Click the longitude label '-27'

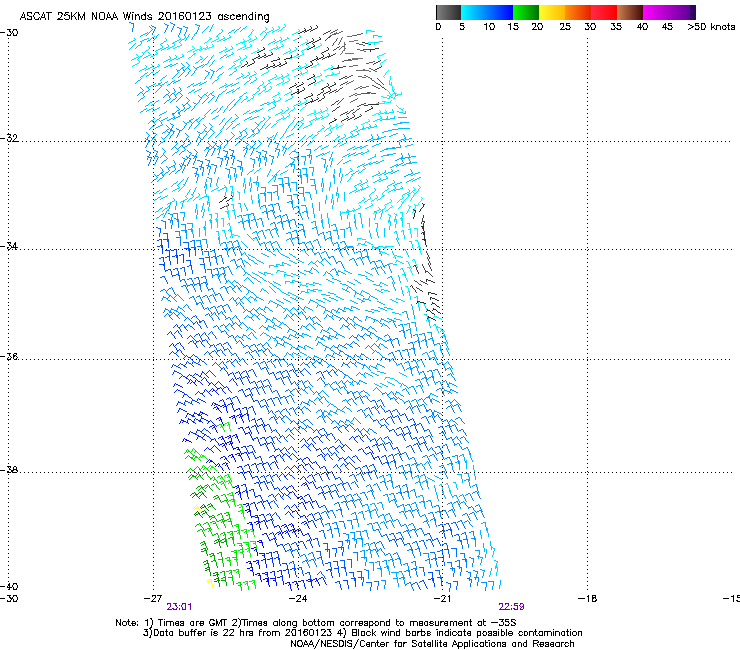point(153,599)
